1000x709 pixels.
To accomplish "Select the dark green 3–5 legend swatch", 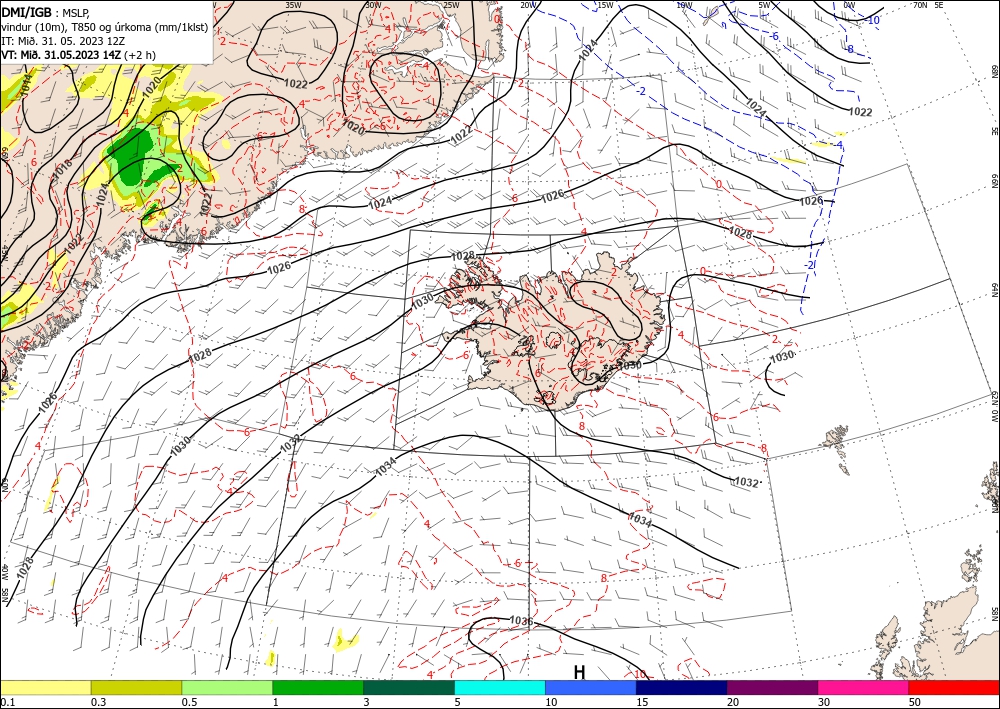I will click(409, 687).
